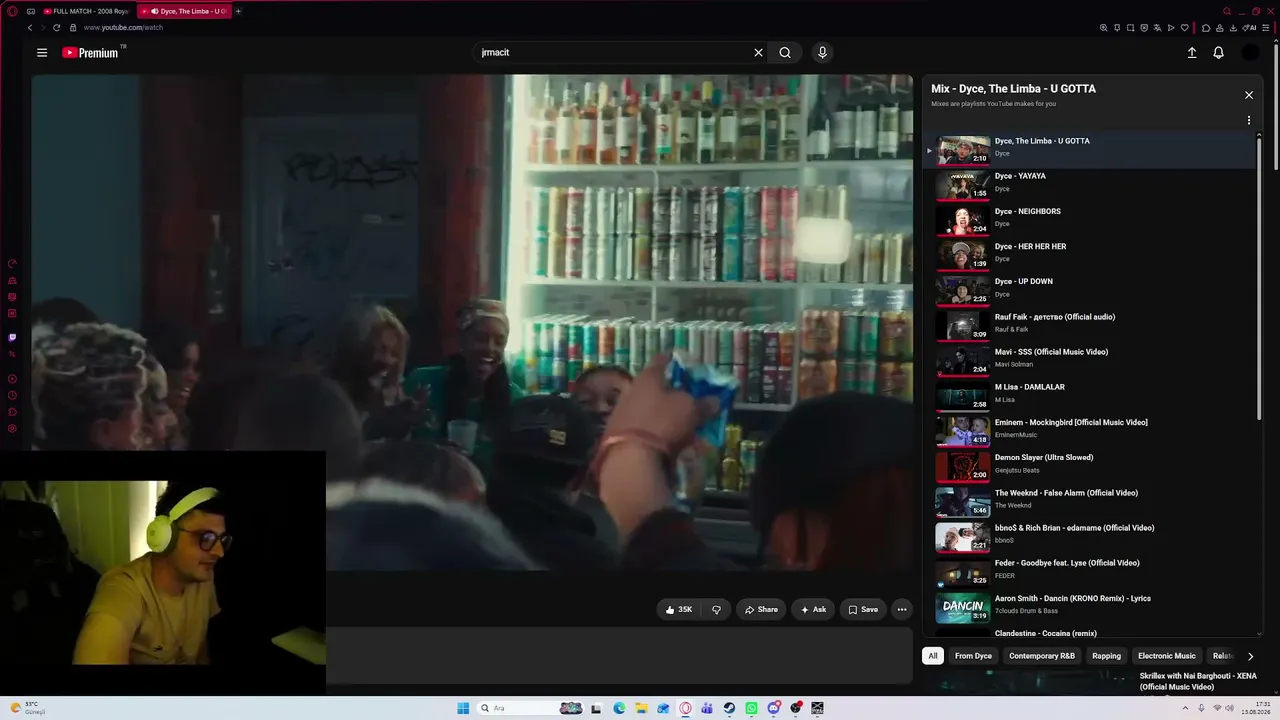Viewport: 1280px width, 720px height.
Task: Start voice search with the microphone
Action: pyautogui.click(x=822, y=53)
